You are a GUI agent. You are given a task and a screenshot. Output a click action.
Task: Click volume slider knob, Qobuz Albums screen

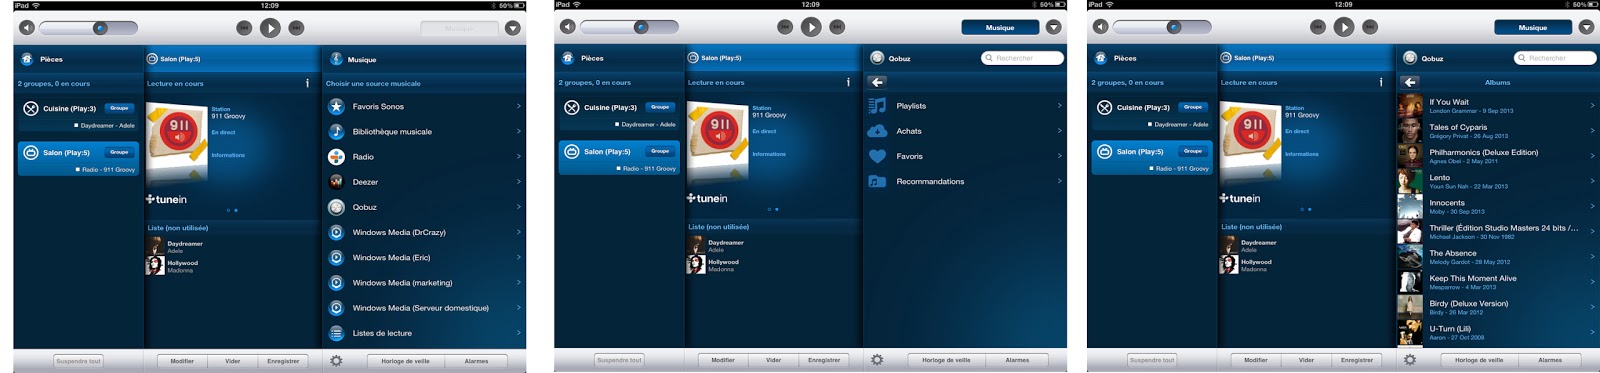[1174, 27]
